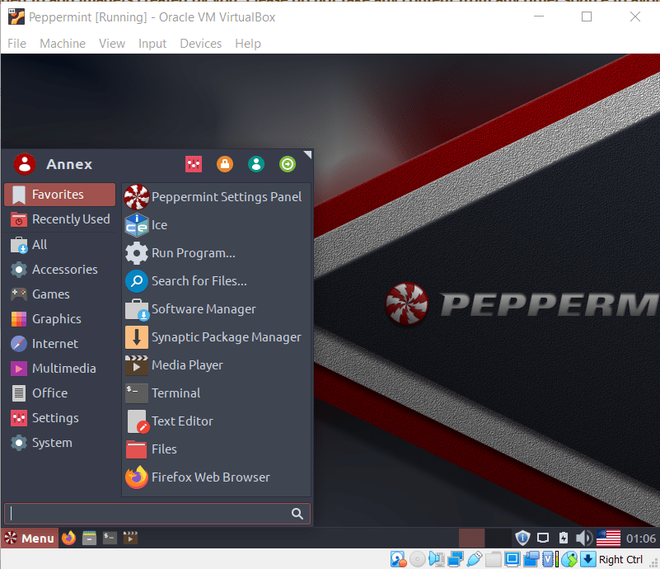660x569 pixels.
Task: Click file manager launcher in panel
Action: pos(89,538)
